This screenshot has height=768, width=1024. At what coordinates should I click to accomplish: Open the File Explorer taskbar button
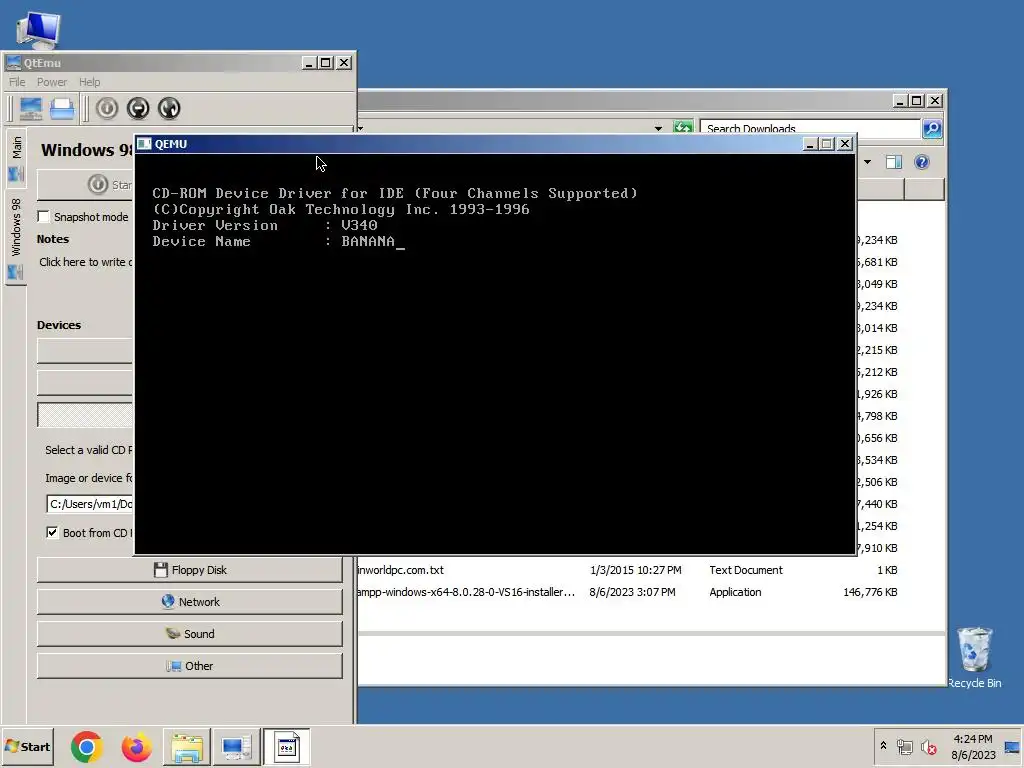pyautogui.click(x=187, y=747)
